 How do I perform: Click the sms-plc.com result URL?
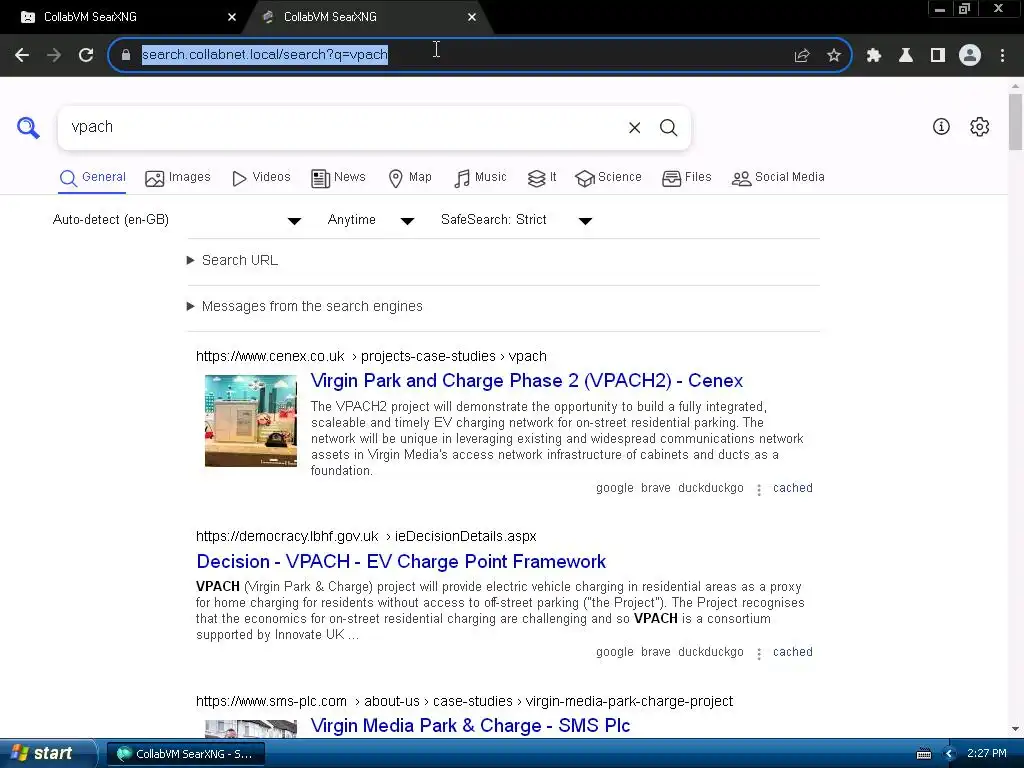[464, 701]
